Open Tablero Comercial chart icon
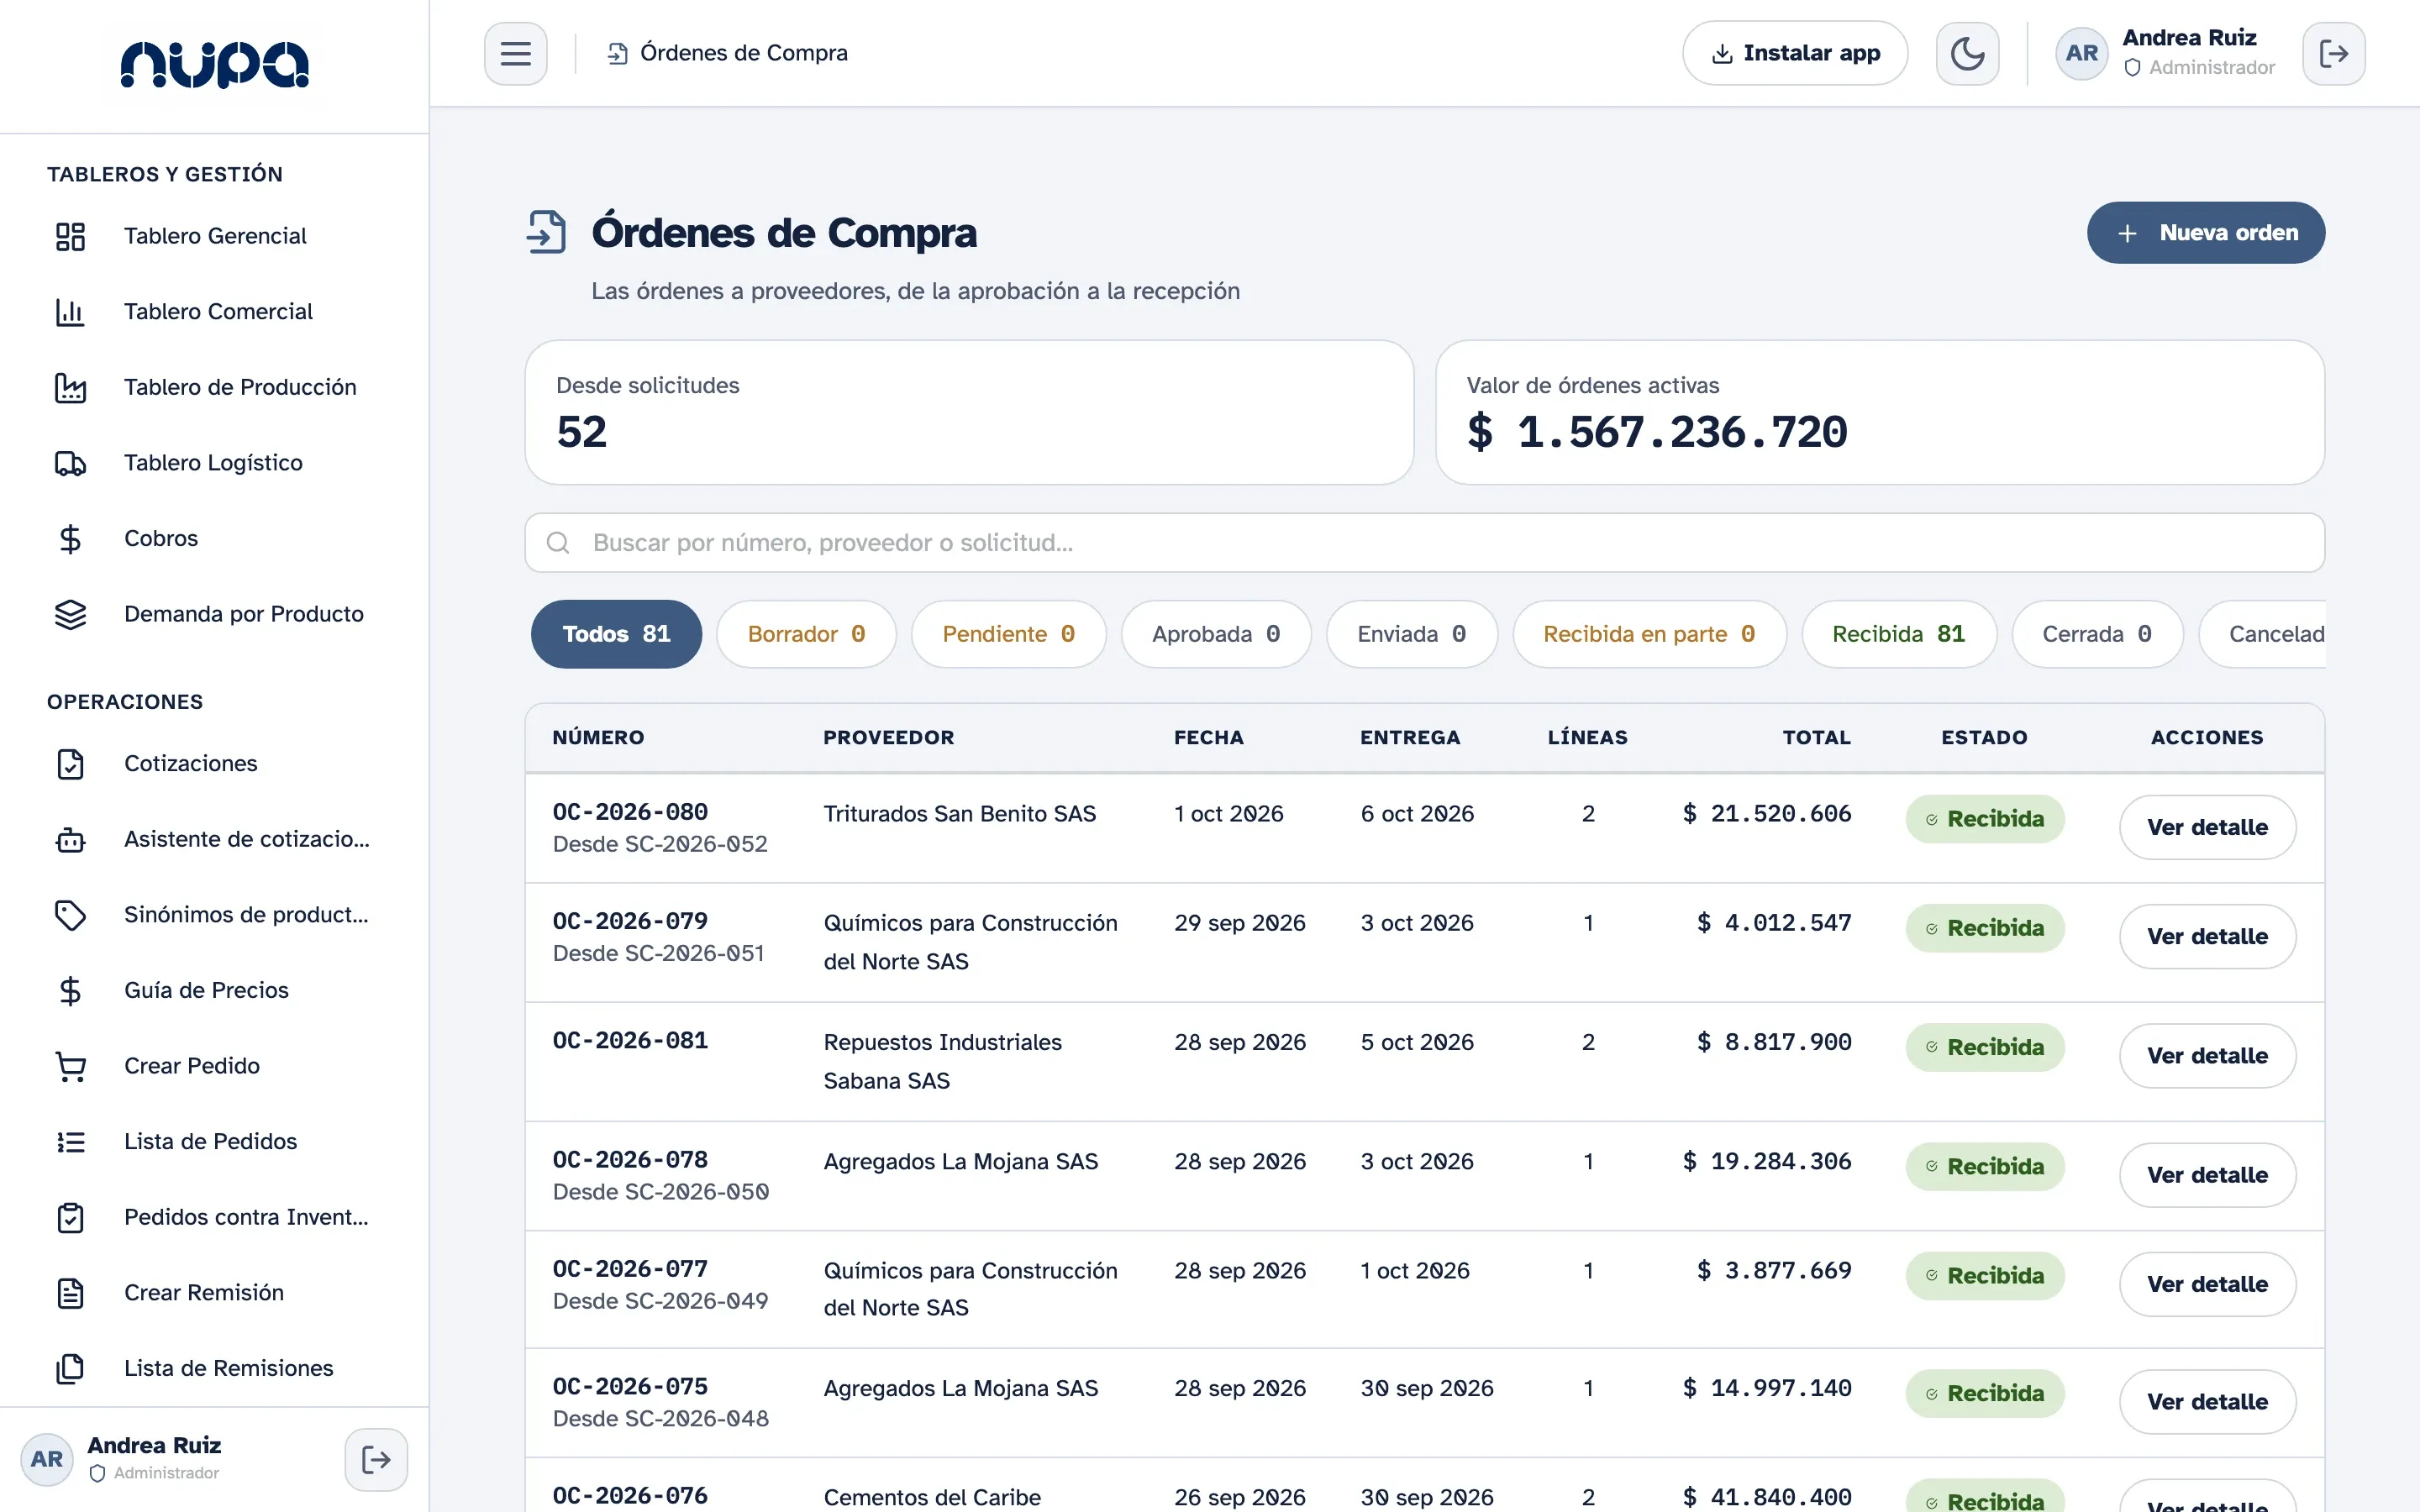The image size is (2420, 1512). pyautogui.click(x=70, y=312)
